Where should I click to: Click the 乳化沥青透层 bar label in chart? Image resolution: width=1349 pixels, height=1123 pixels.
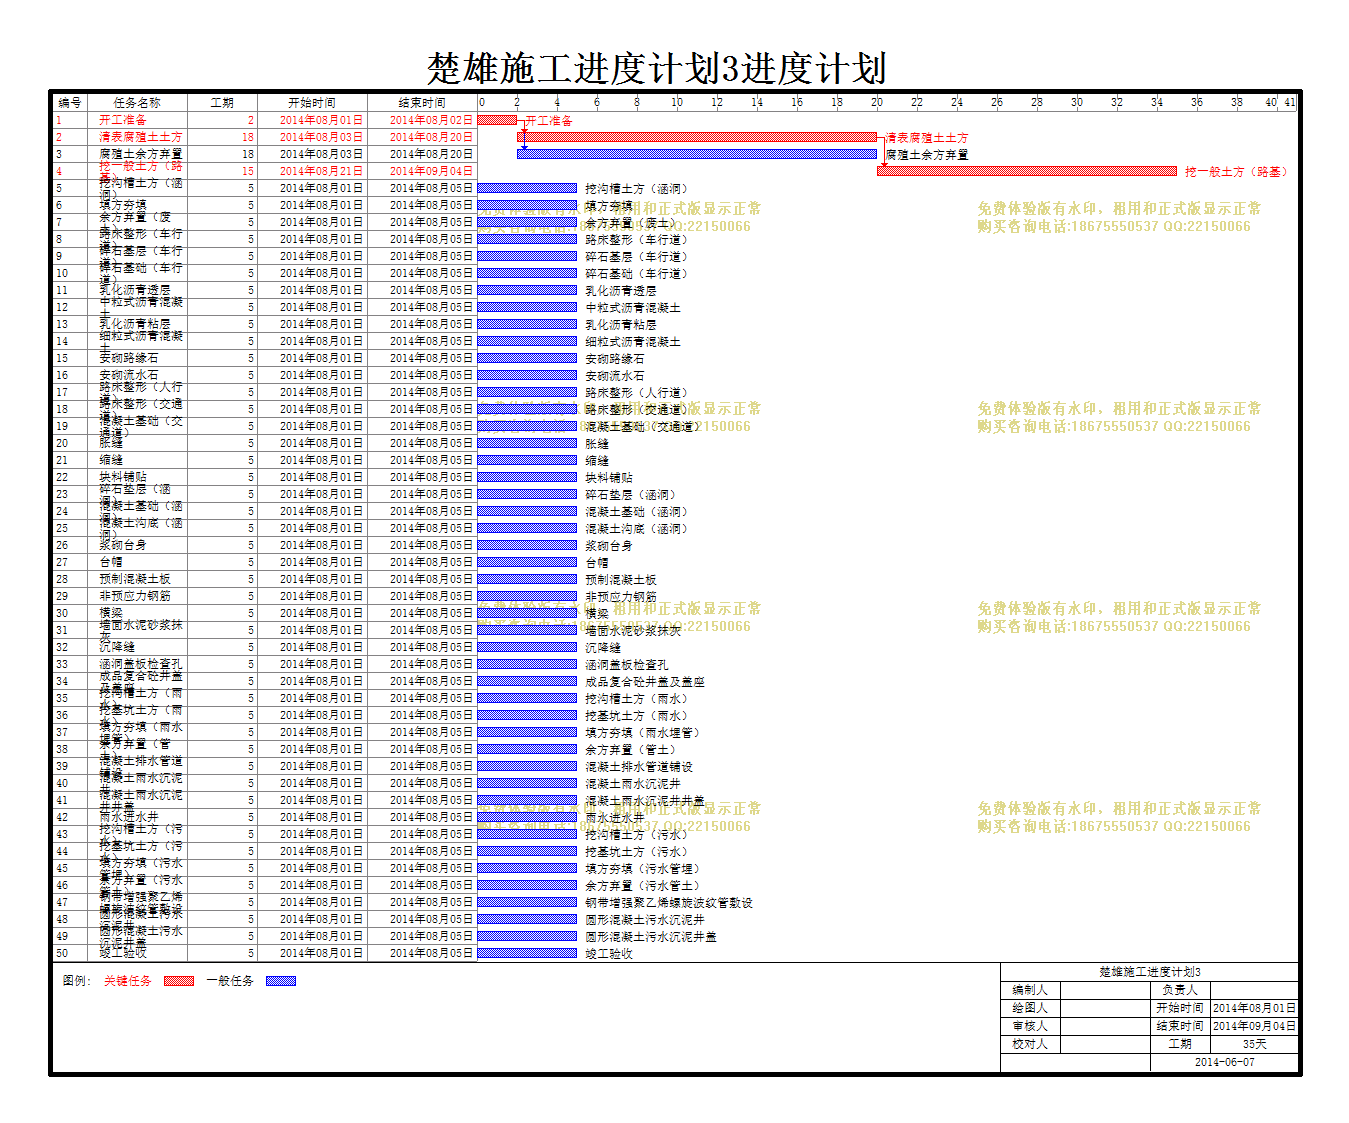pyautogui.click(x=621, y=291)
